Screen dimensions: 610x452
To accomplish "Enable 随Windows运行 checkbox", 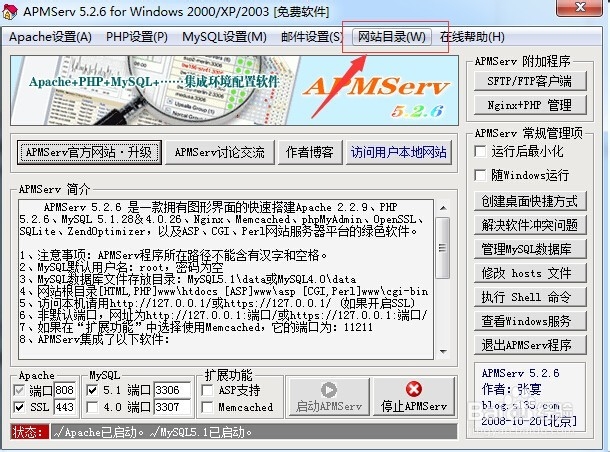I will pos(480,175).
